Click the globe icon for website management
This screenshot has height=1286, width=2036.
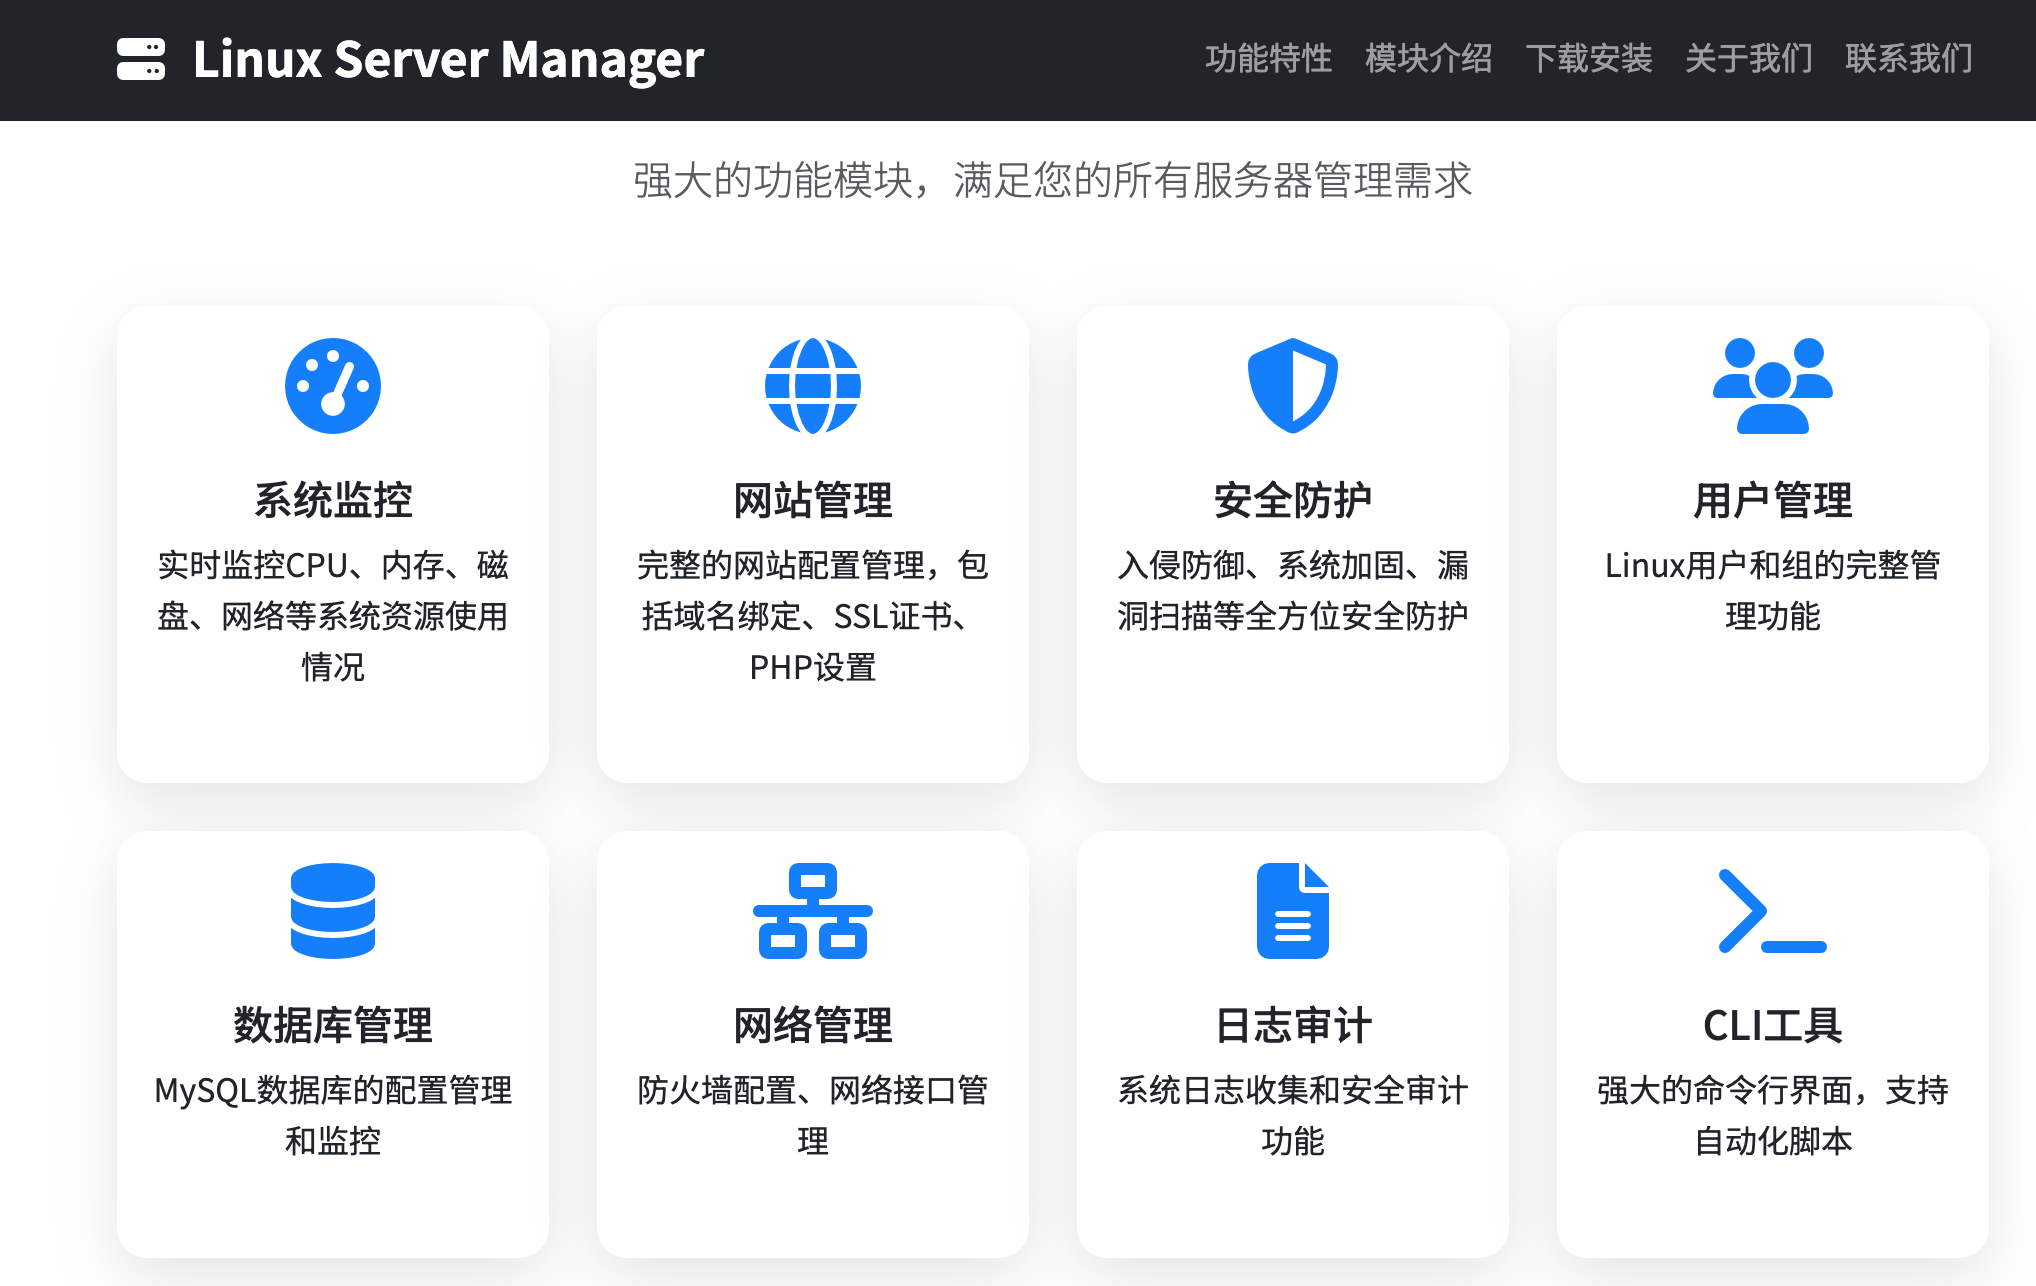[x=813, y=386]
